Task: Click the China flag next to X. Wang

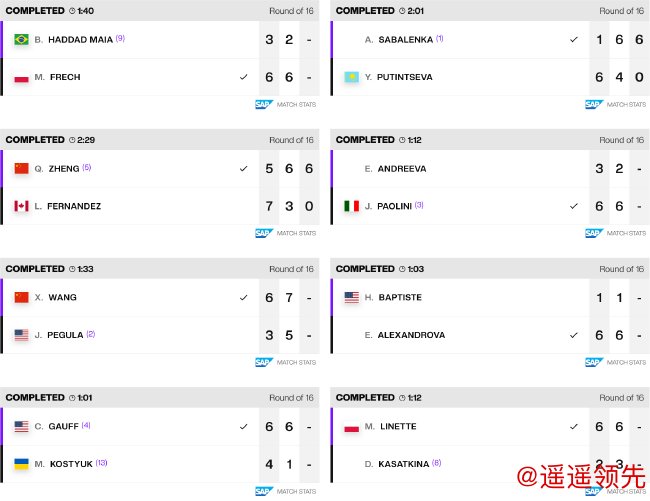Action: (21, 297)
